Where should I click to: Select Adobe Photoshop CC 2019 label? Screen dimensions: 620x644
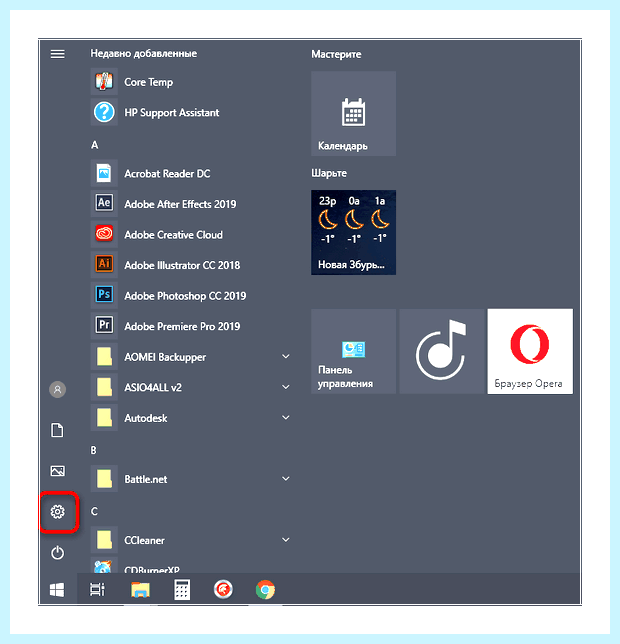click(x=185, y=296)
